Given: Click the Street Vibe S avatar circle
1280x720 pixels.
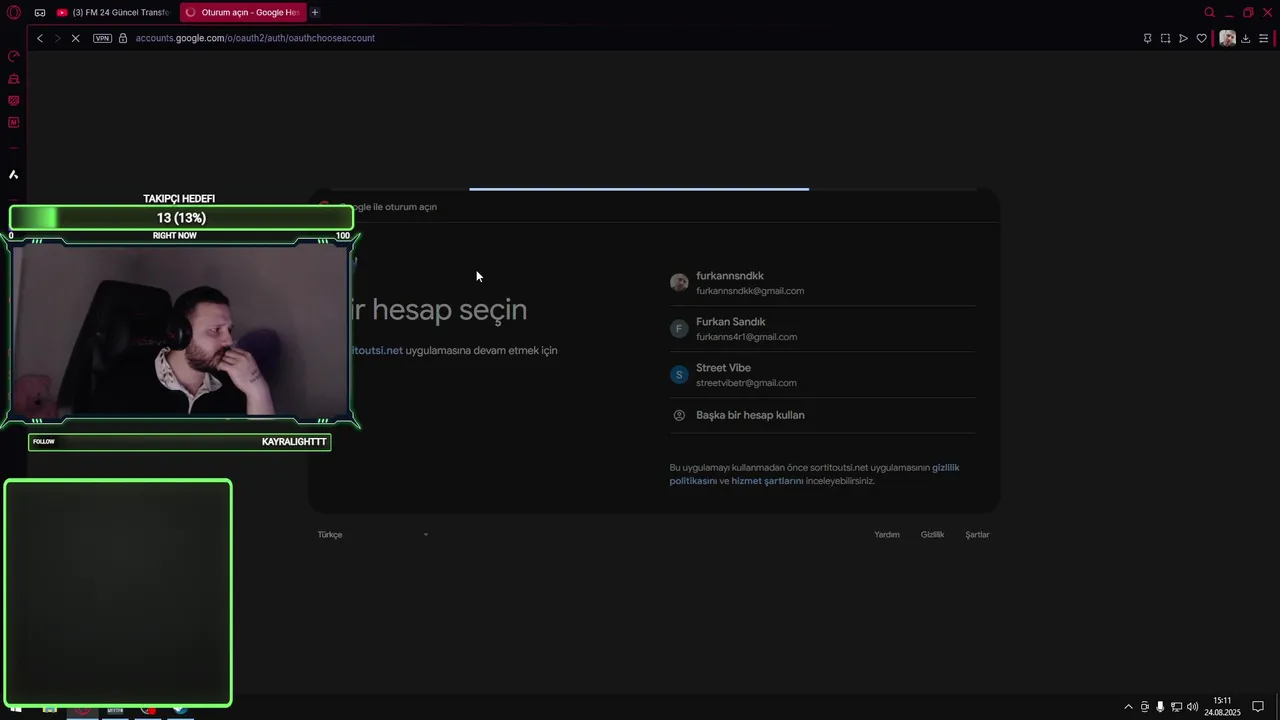Looking at the screenshot, I should (x=679, y=375).
